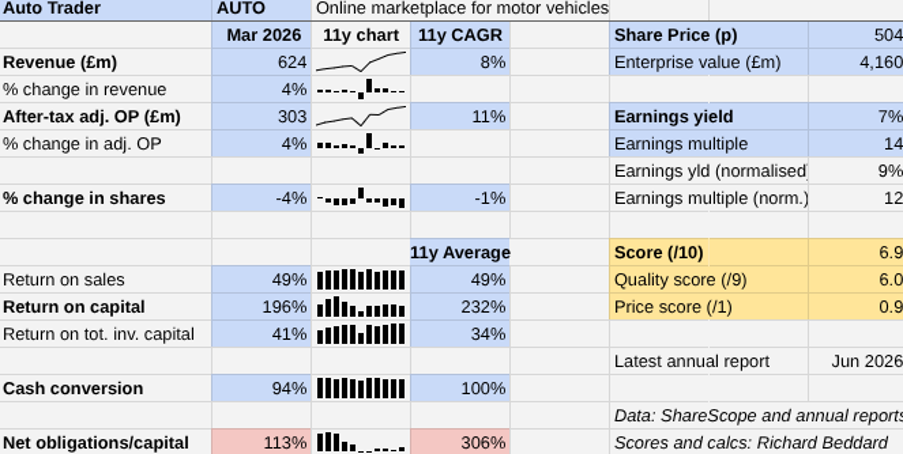904x454 pixels.
Task: Select the adj. OP CAGR 11%
Action: point(460,117)
